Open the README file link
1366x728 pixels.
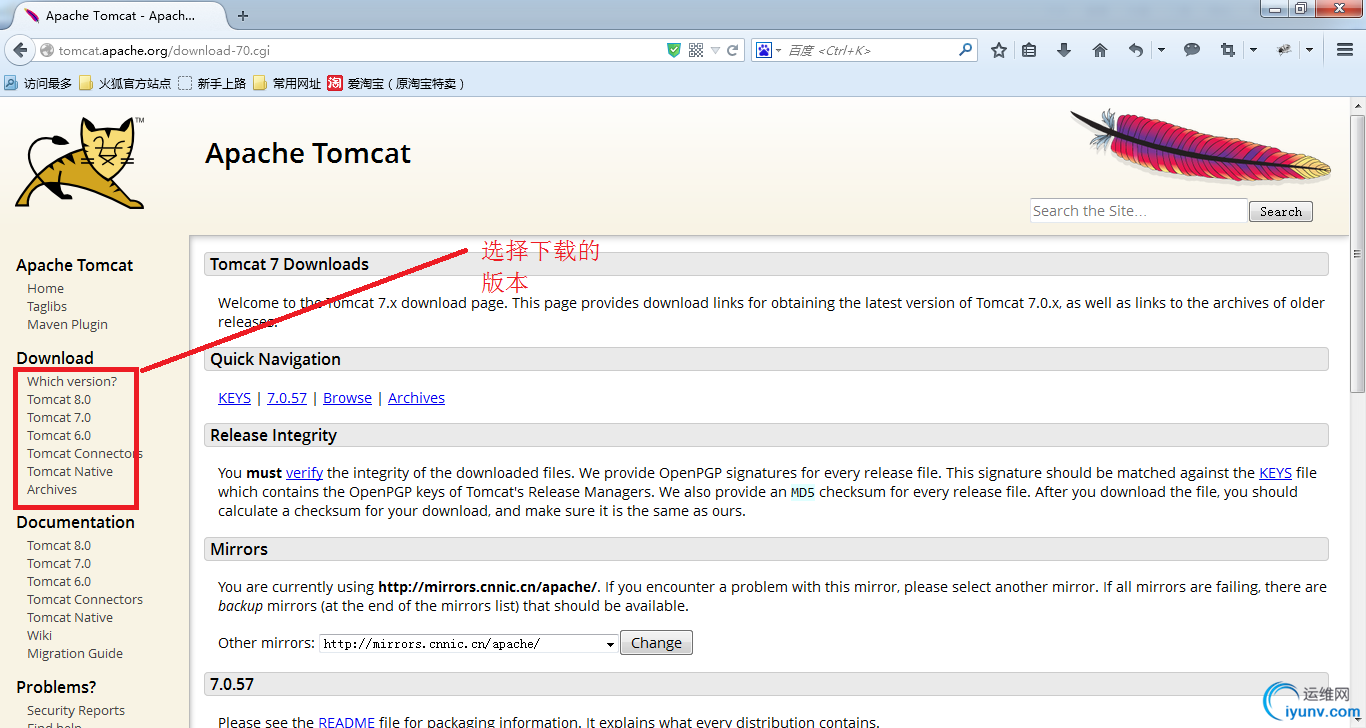(346, 721)
